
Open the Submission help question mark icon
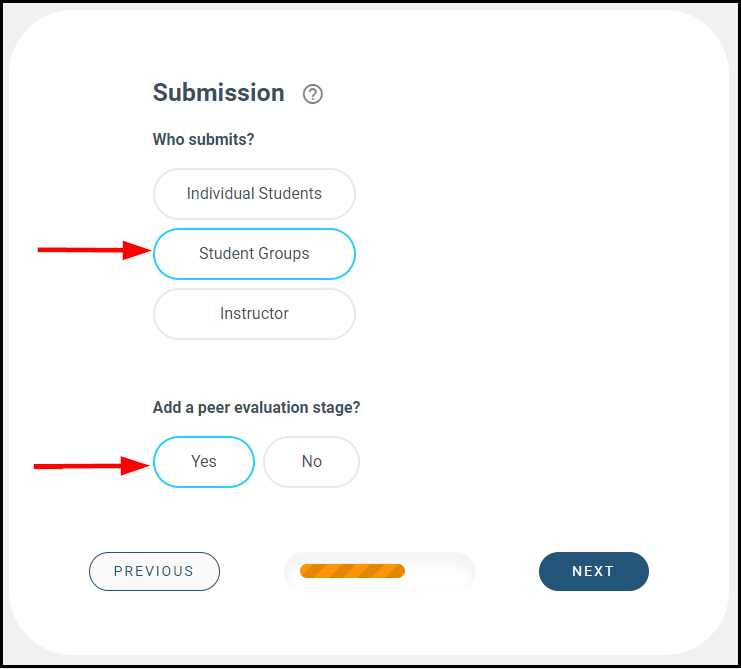(x=313, y=94)
